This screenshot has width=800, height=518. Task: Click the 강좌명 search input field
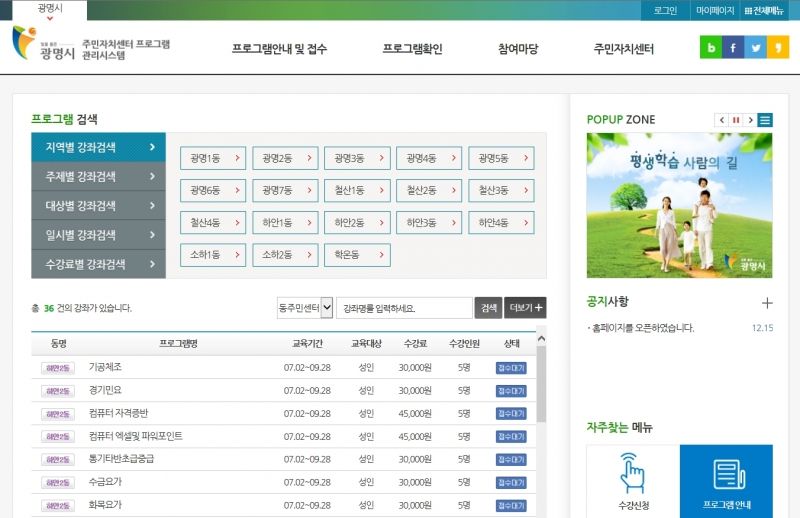click(404, 308)
